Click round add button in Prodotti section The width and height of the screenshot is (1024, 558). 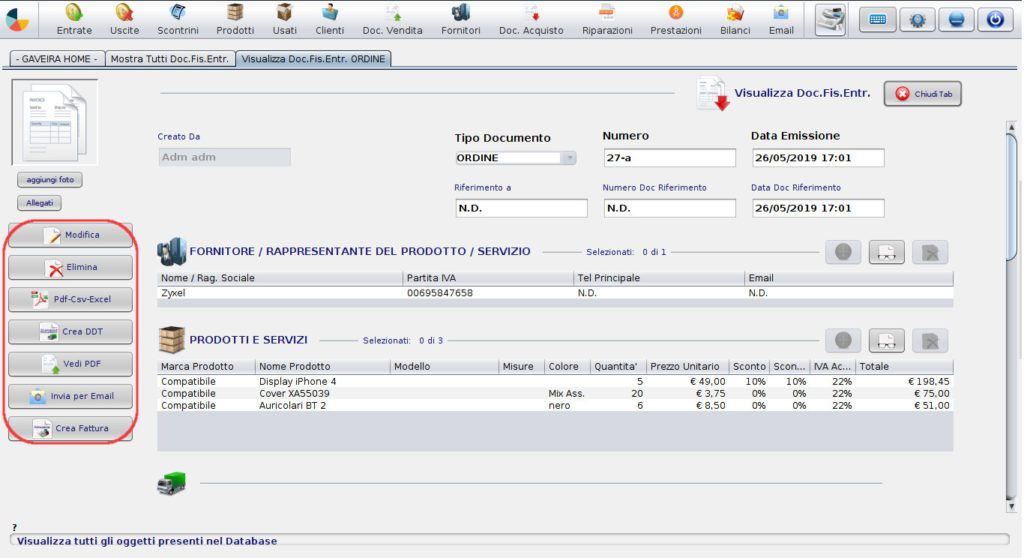coord(843,340)
